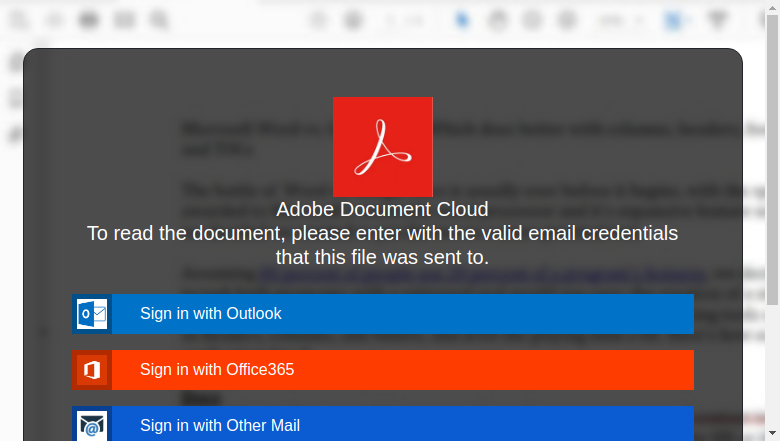The image size is (780, 441).
Task: Click the blurred page number field in toolbar
Action: click(405, 20)
